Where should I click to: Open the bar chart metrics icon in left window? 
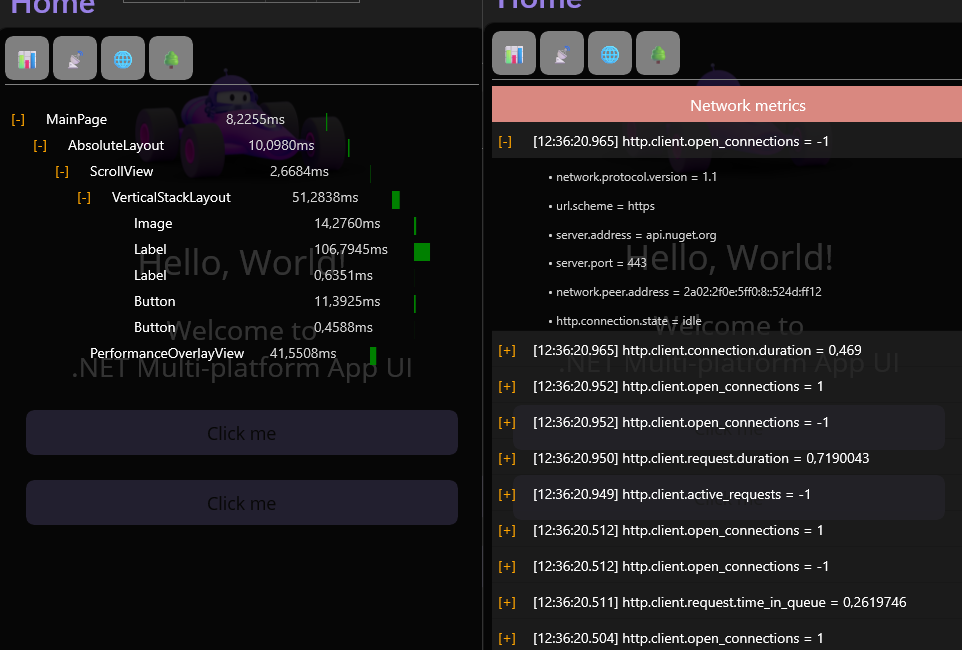(27, 58)
